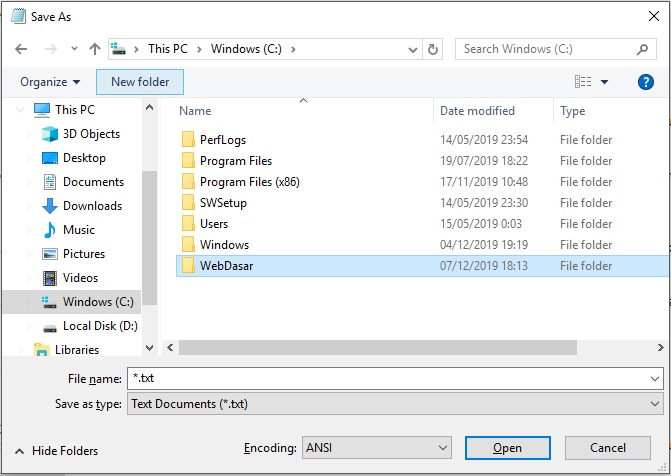Click the change view layout icon
This screenshot has height=476, width=671.
[x=583, y=82]
